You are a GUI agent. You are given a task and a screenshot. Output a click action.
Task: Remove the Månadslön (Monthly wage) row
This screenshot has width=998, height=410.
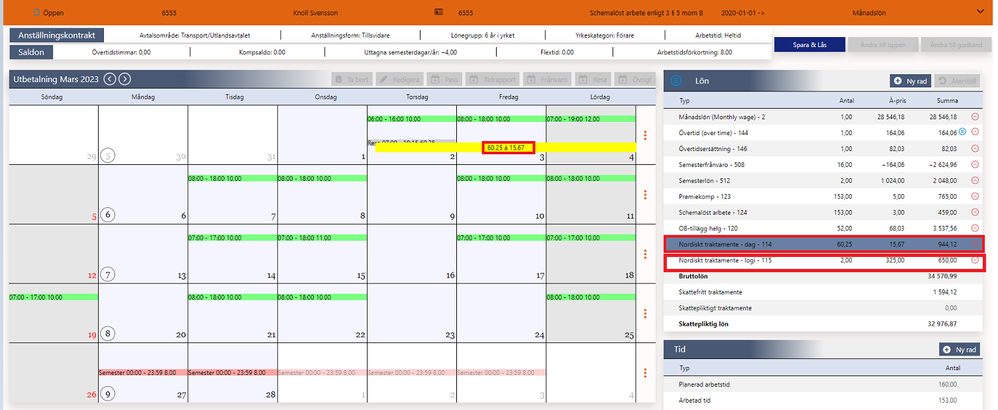tap(974, 117)
